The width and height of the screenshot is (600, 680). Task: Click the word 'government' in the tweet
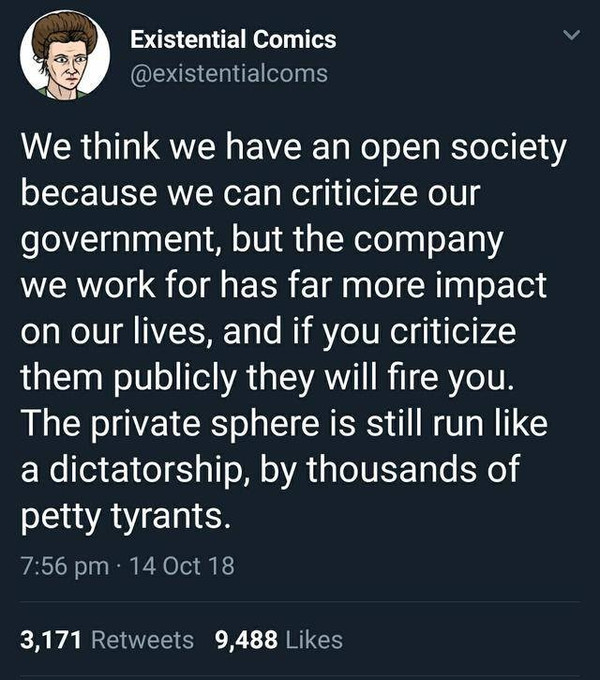pos(108,242)
